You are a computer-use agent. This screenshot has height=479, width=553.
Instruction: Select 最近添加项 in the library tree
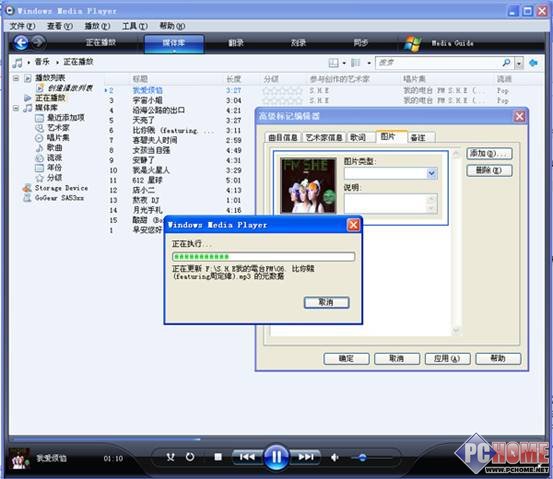66,117
